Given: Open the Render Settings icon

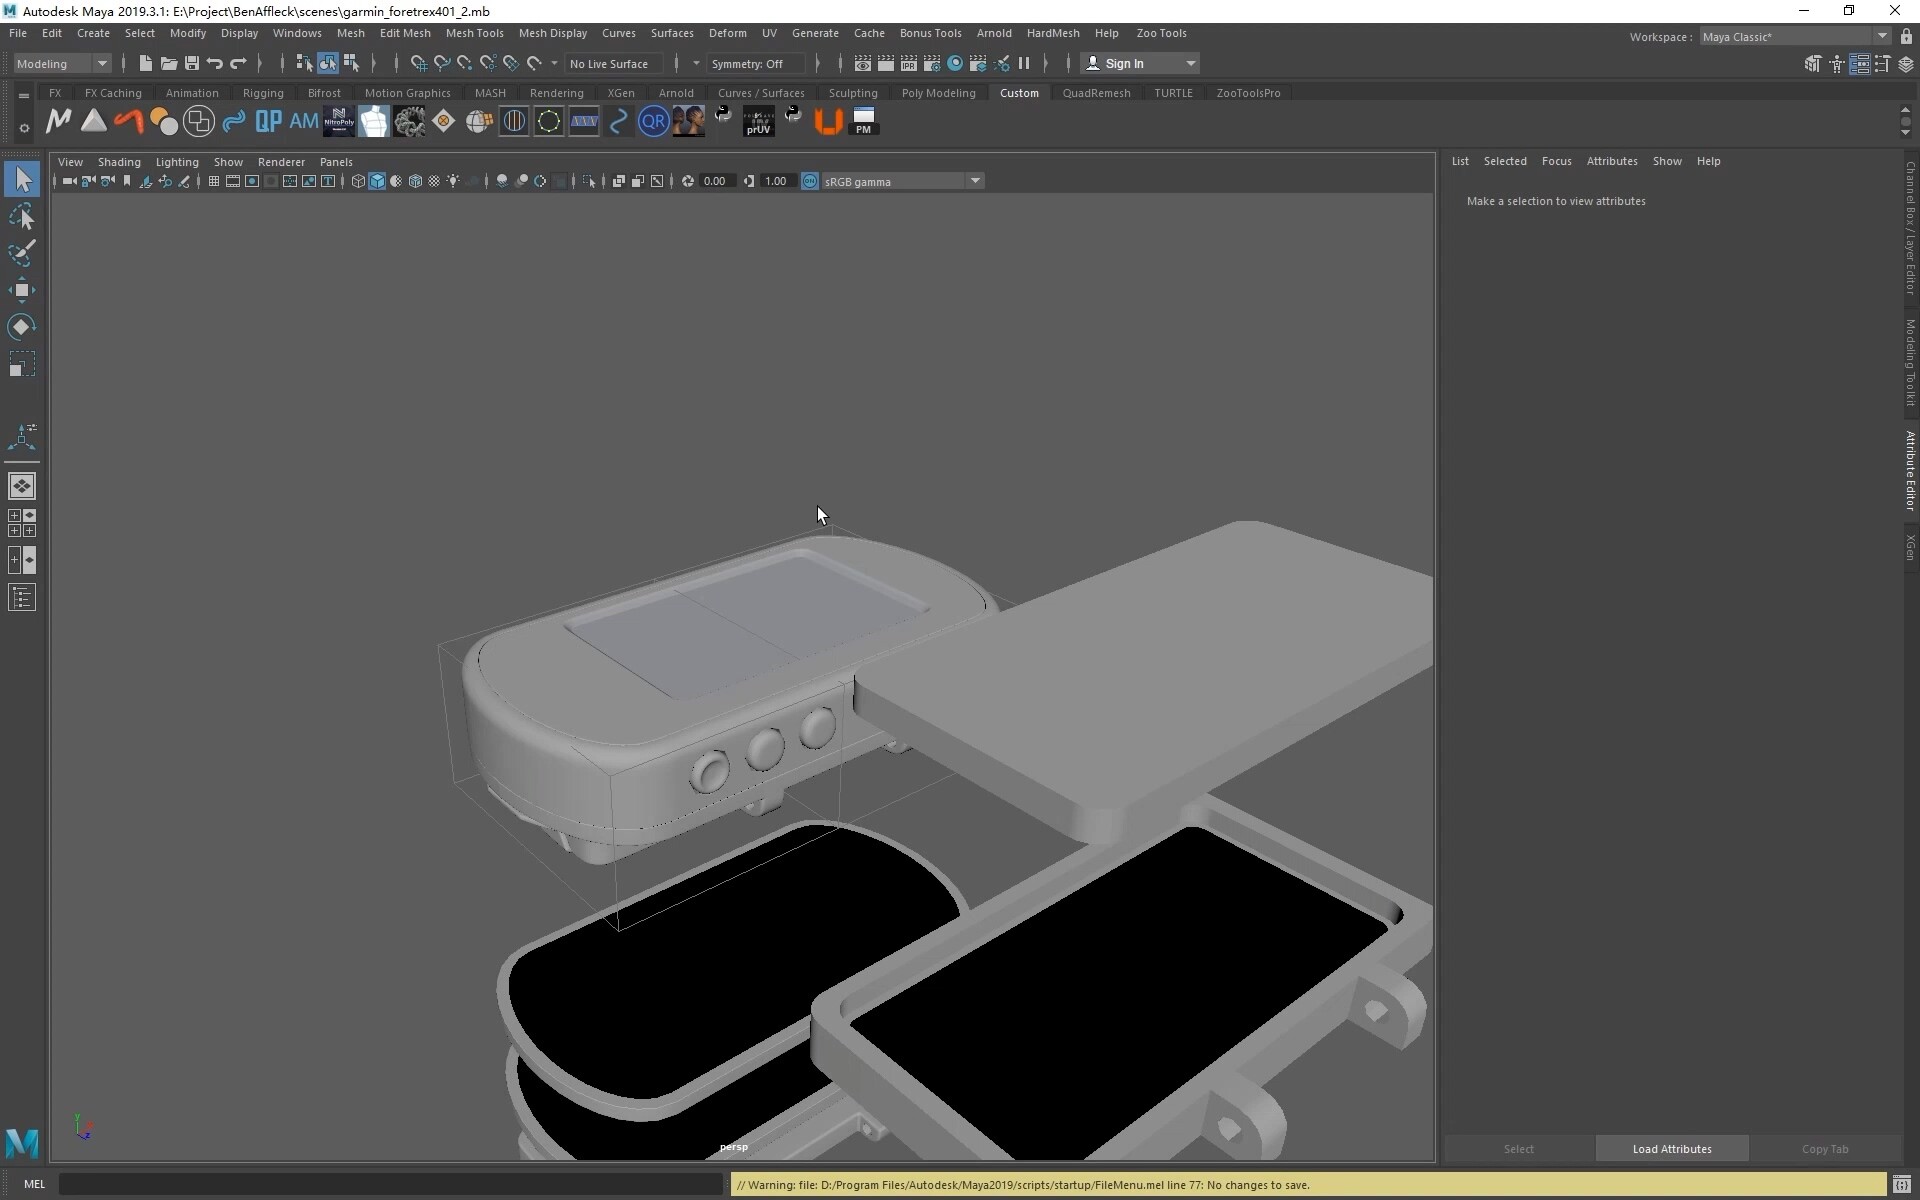Looking at the screenshot, I should coord(932,63).
